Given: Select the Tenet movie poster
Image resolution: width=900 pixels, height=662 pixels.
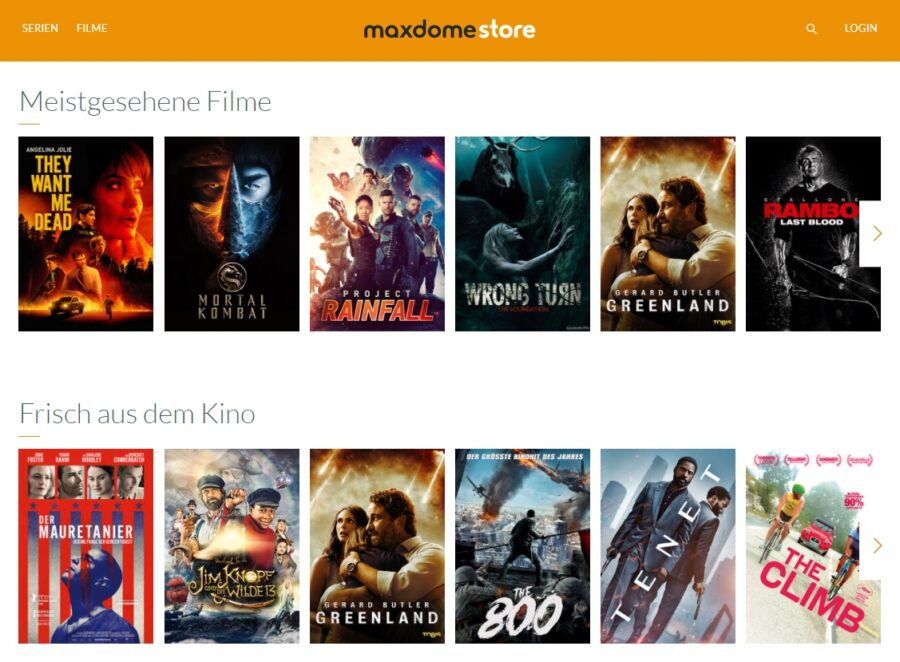Looking at the screenshot, I should (x=668, y=546).
